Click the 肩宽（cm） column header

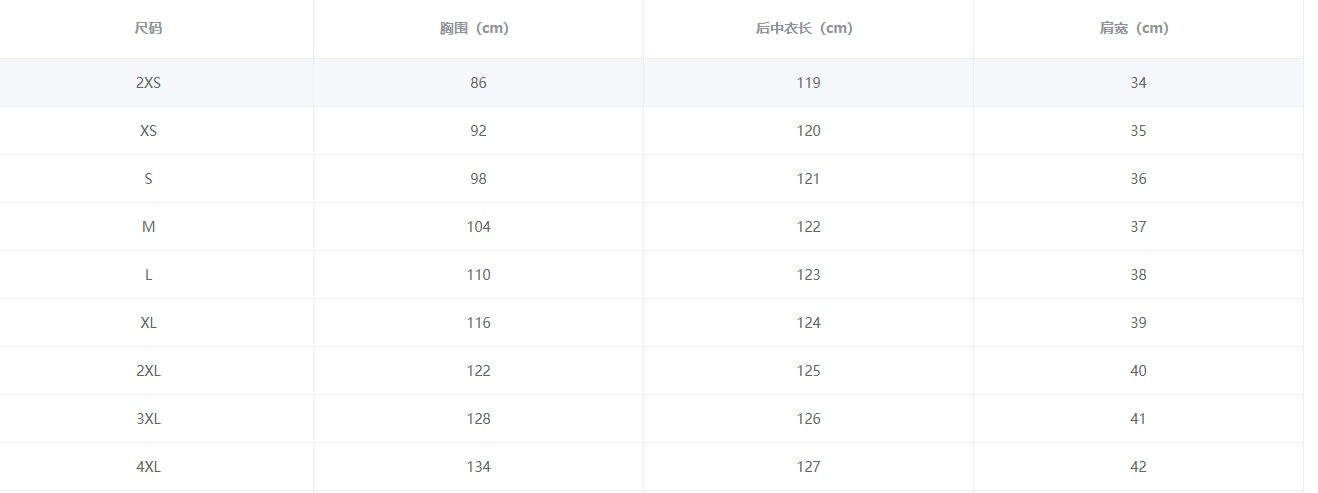pyautogui.click(x=1138, y=28)
